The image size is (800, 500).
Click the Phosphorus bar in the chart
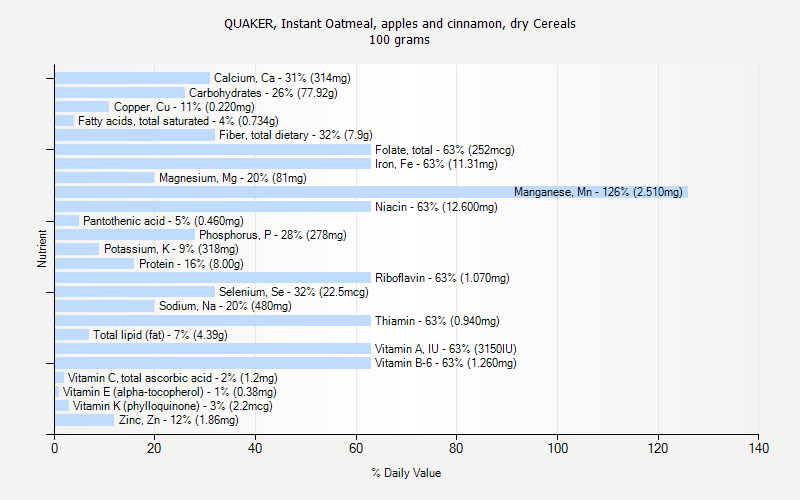[125, 235]
